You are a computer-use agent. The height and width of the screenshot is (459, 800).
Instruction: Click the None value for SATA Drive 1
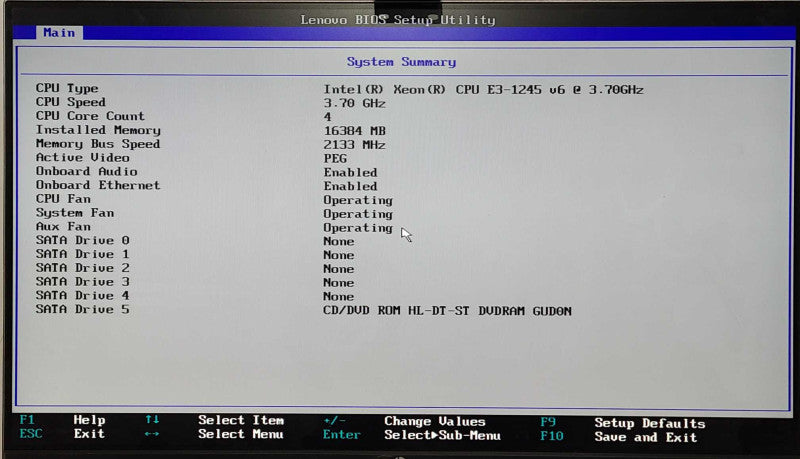click(x=339, y=255)
